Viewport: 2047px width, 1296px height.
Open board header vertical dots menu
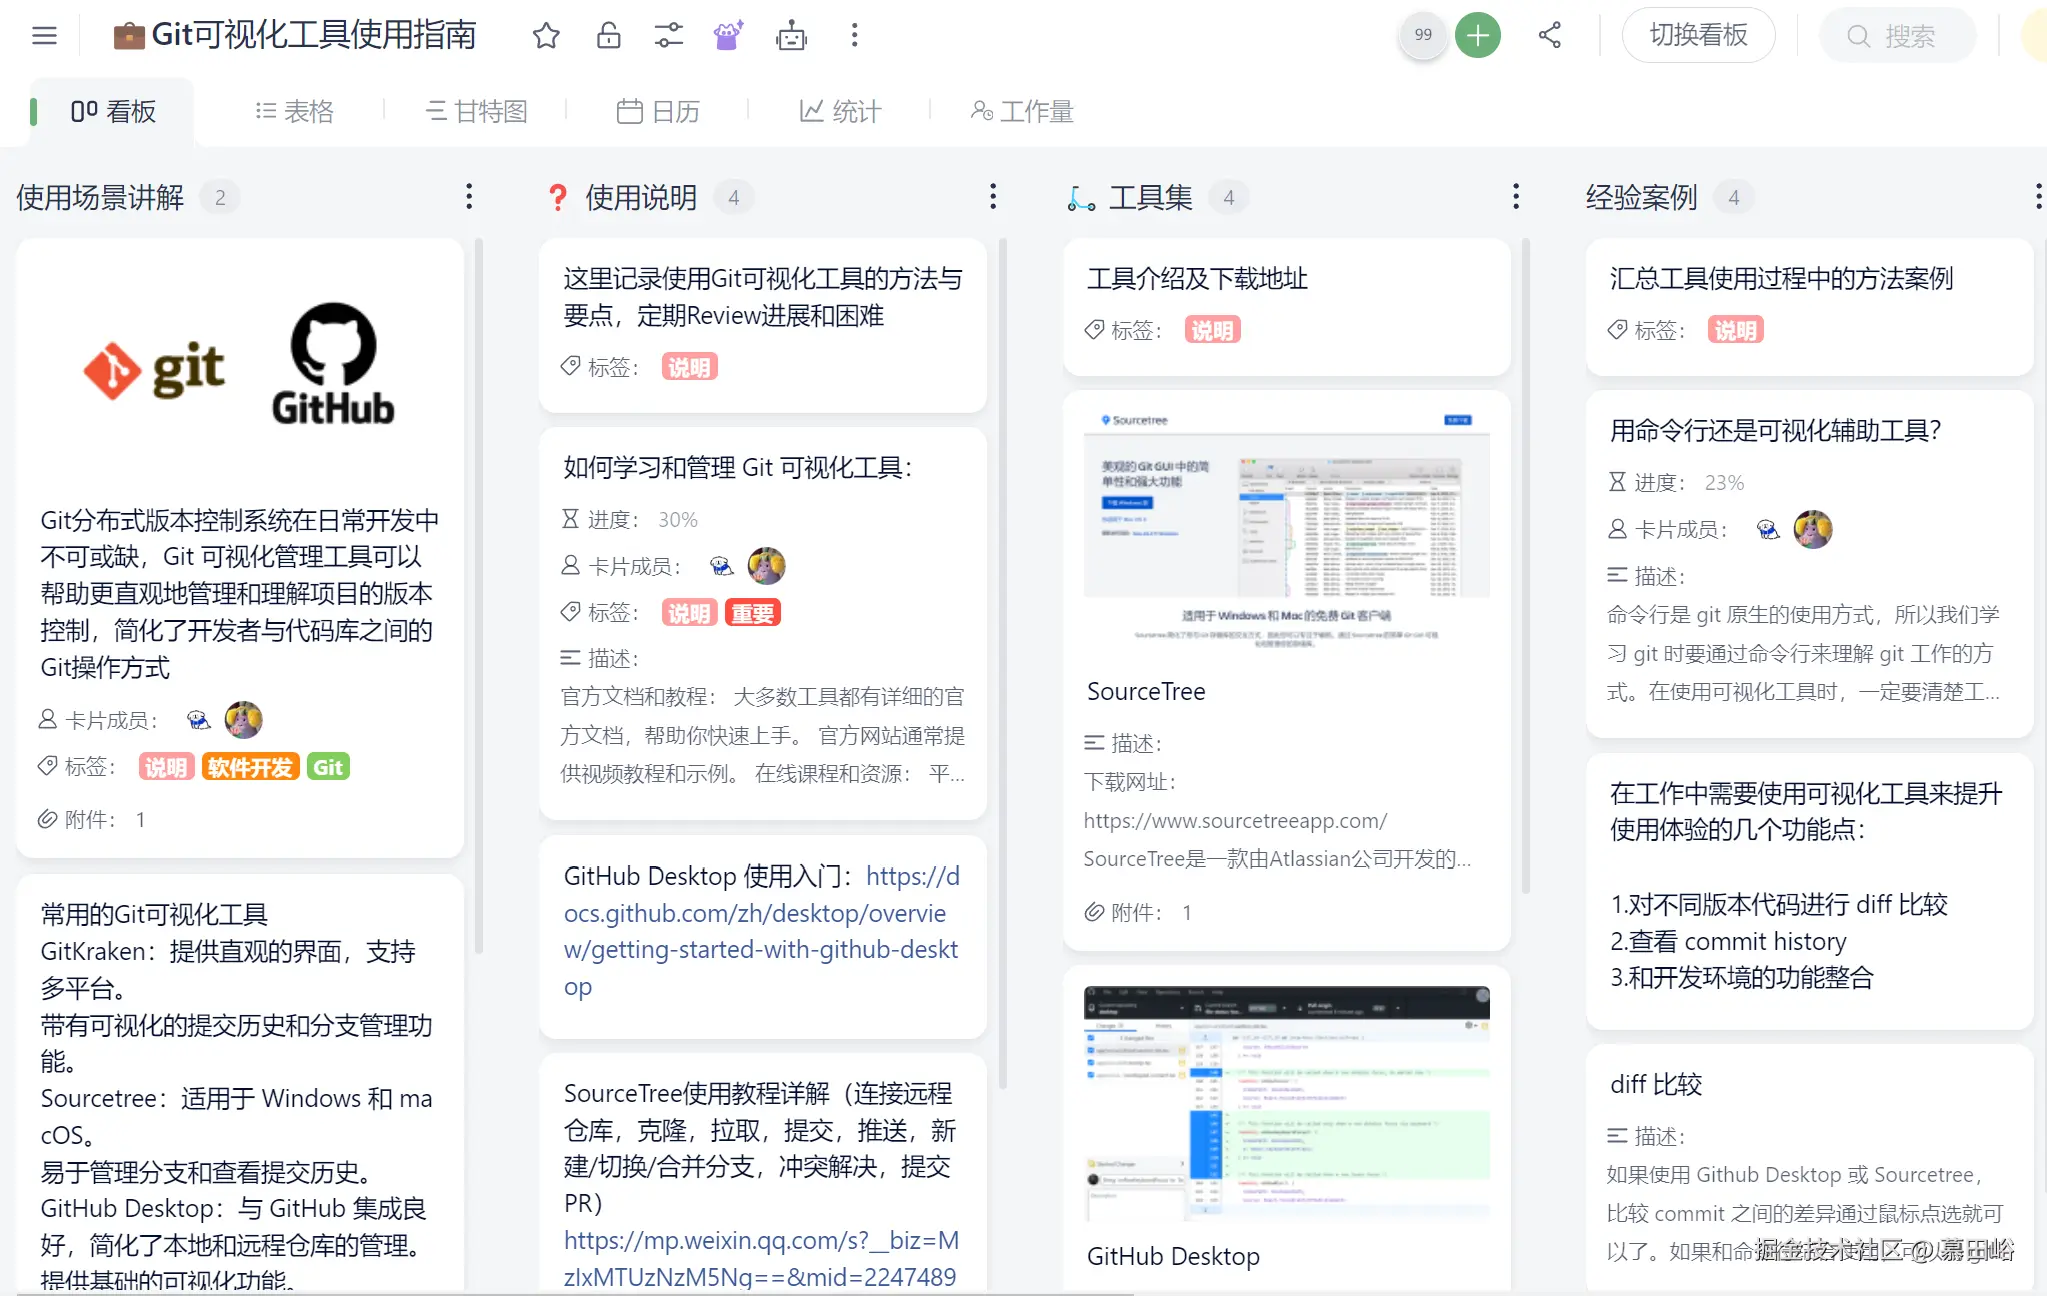[854, 36]
